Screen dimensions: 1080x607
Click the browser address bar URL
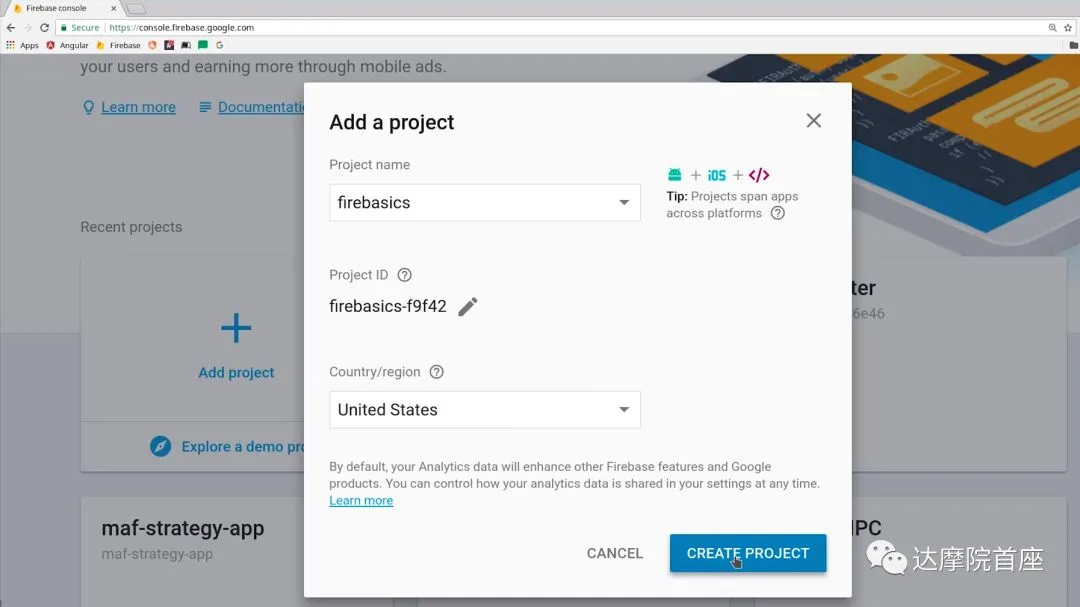point(182,28)
